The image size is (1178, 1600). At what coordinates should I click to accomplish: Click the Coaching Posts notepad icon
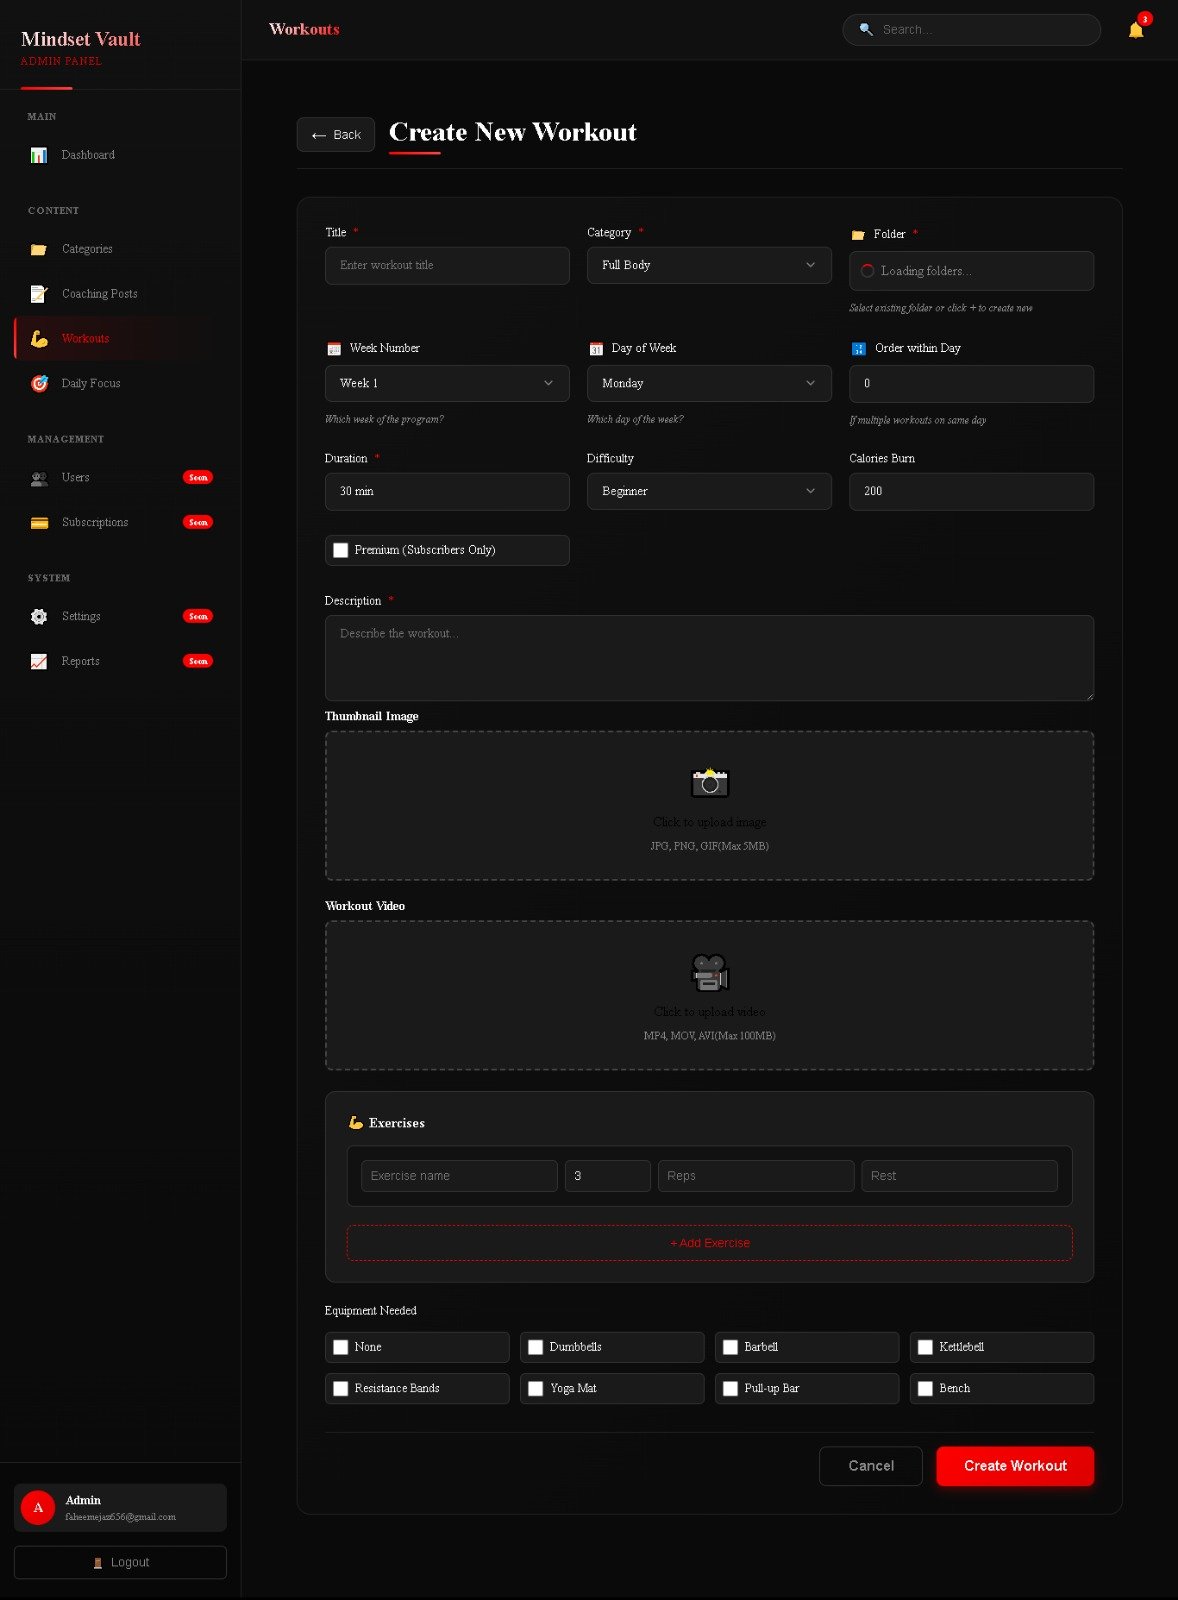(x=39, y=294)
